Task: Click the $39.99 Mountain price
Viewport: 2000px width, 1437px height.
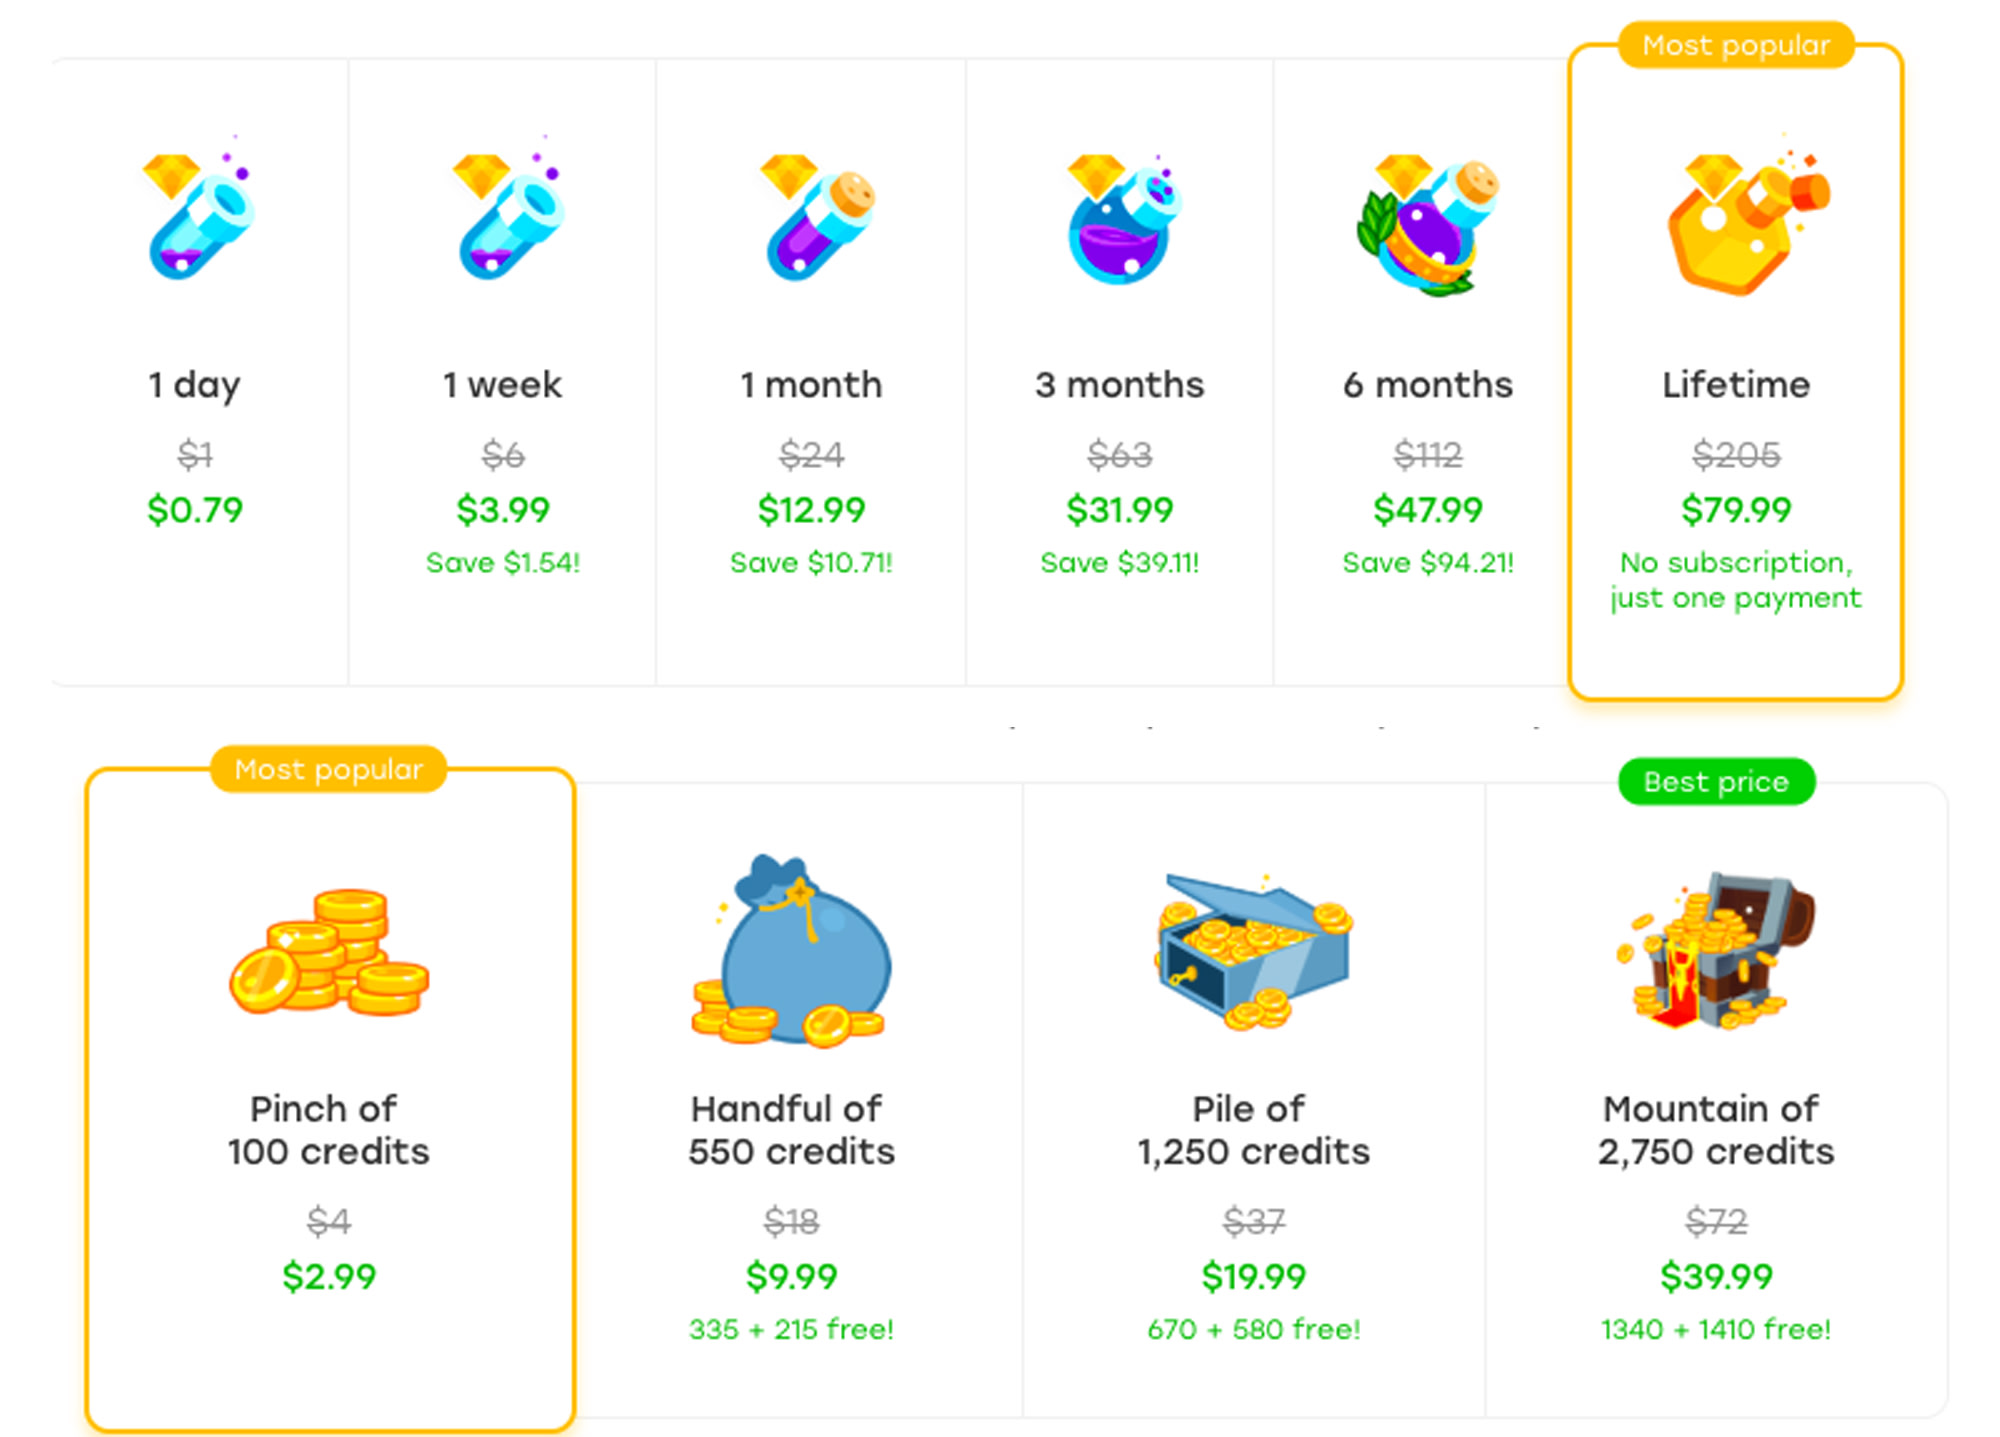Action: coord(1716,1276)
